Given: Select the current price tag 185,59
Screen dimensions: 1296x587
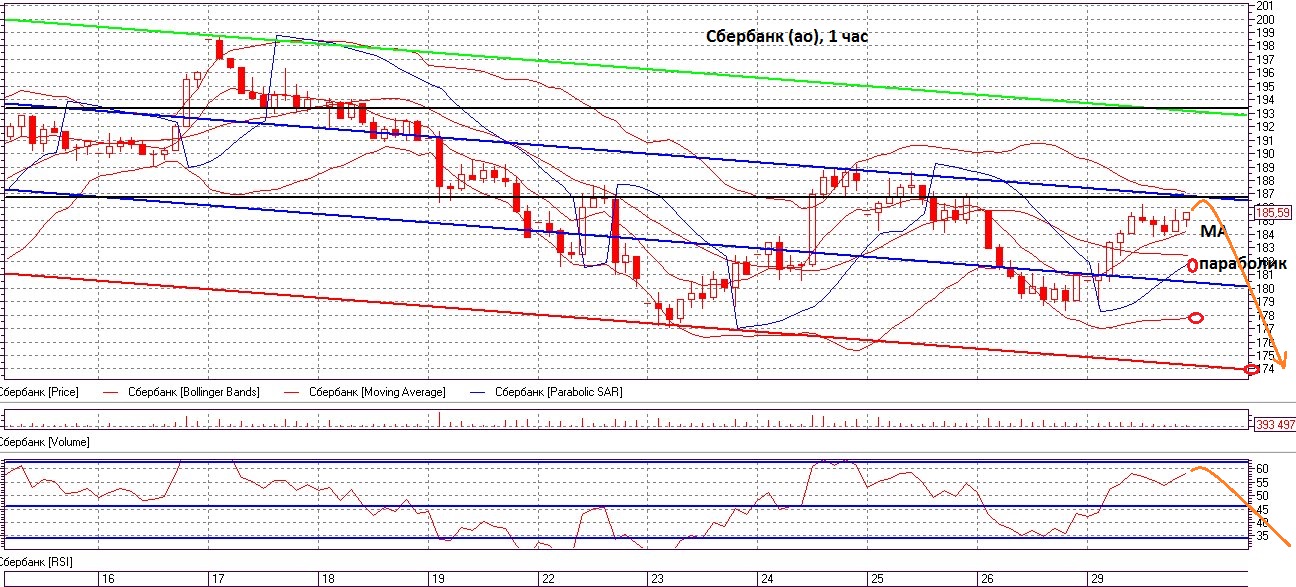Looking at the screenshot, I should [x=1273, y=212].
